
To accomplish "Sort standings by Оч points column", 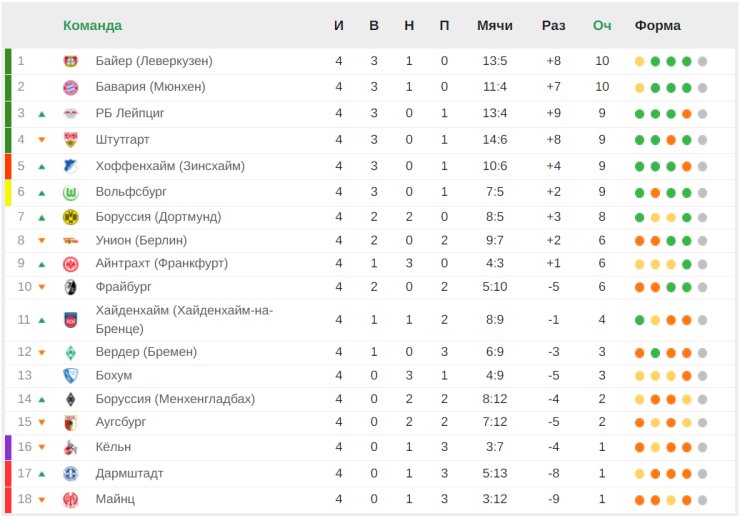I will coord(602,25).
